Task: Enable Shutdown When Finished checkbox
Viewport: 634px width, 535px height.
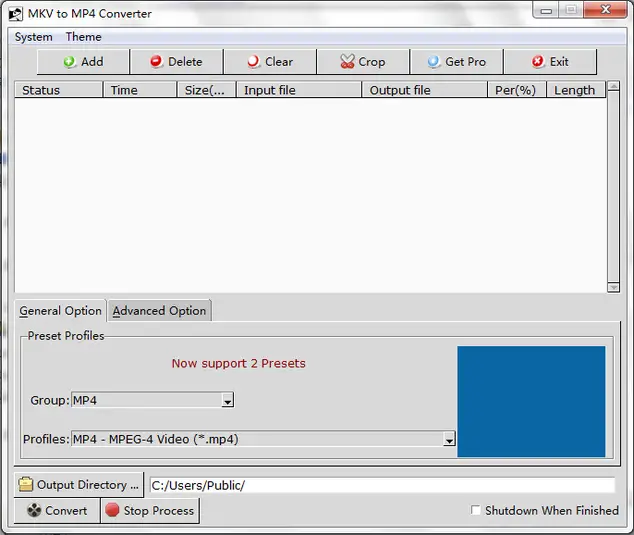Action: click(x=476, y=510)
